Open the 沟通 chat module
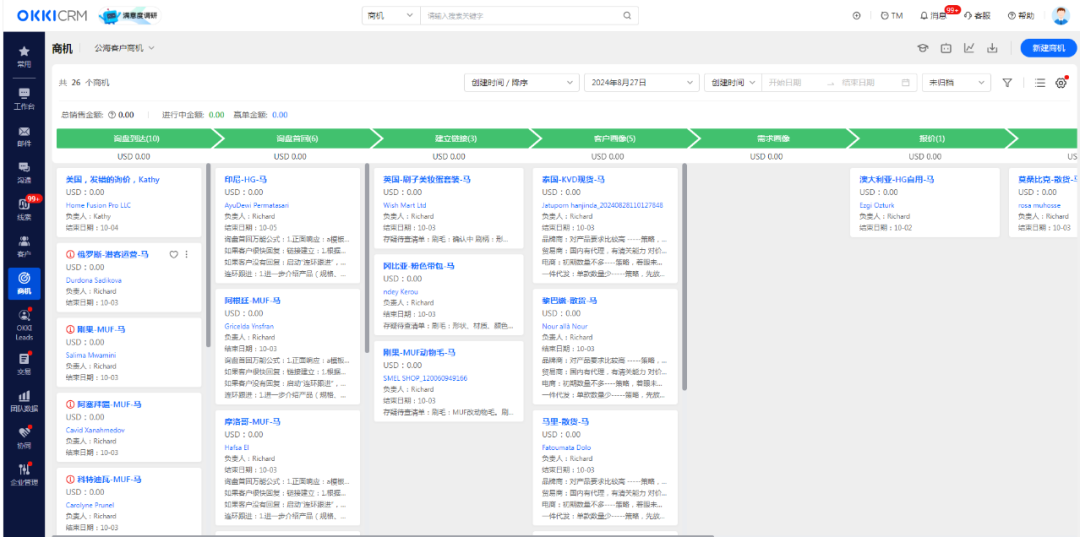Screen dimensions: 1080x537 click(24, 173)
